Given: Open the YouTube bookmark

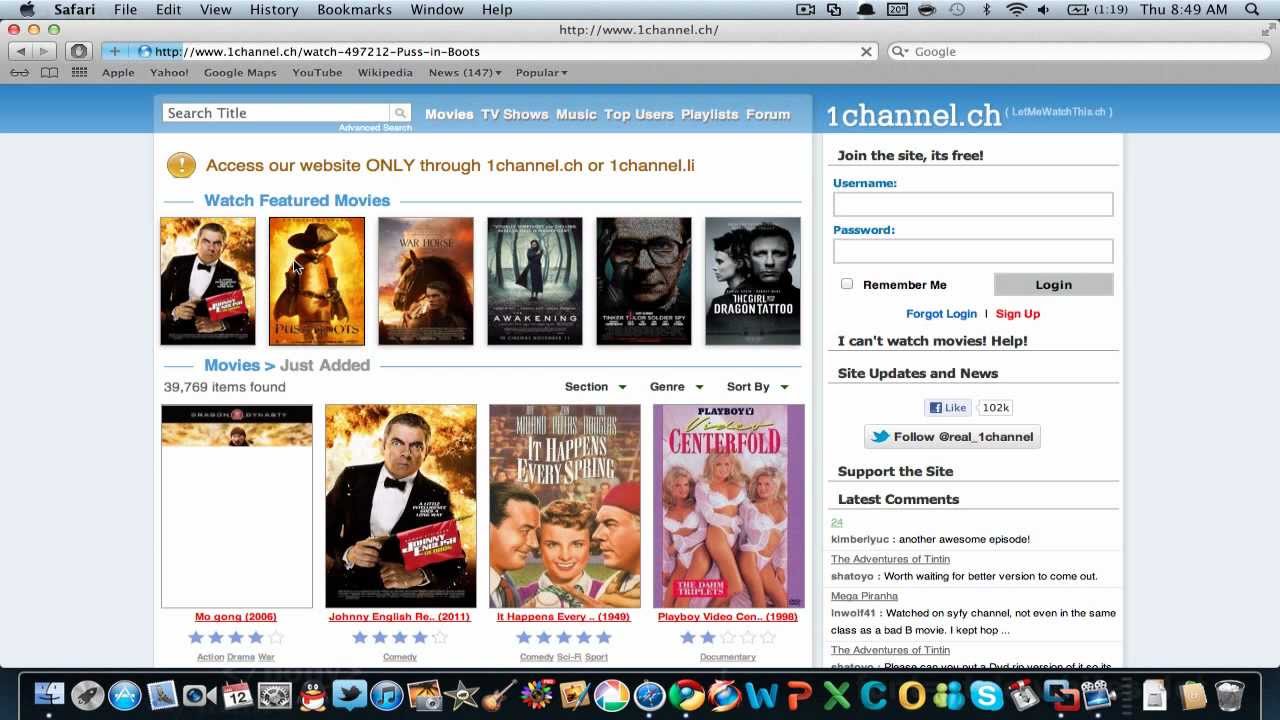Looking at the screenshot, I should pyautogui.click(x=317, y=73).
